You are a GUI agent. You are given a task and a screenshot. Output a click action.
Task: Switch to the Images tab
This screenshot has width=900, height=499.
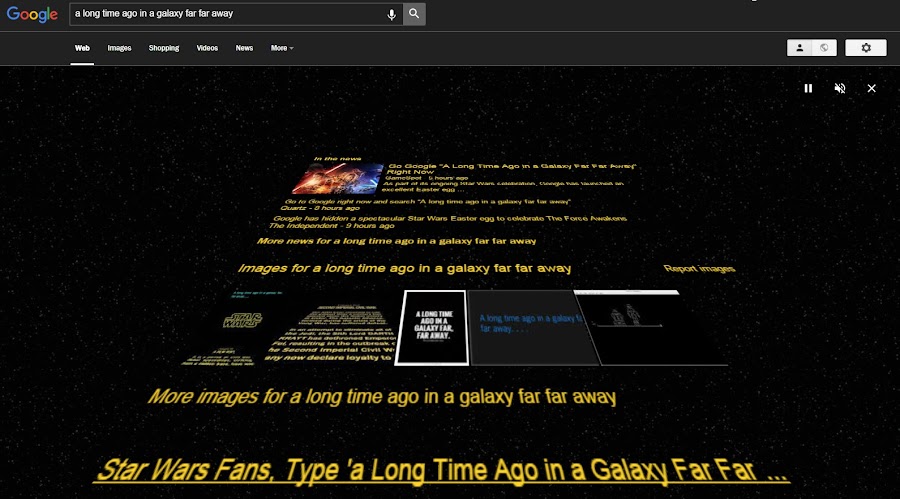(x=119, y=48)
